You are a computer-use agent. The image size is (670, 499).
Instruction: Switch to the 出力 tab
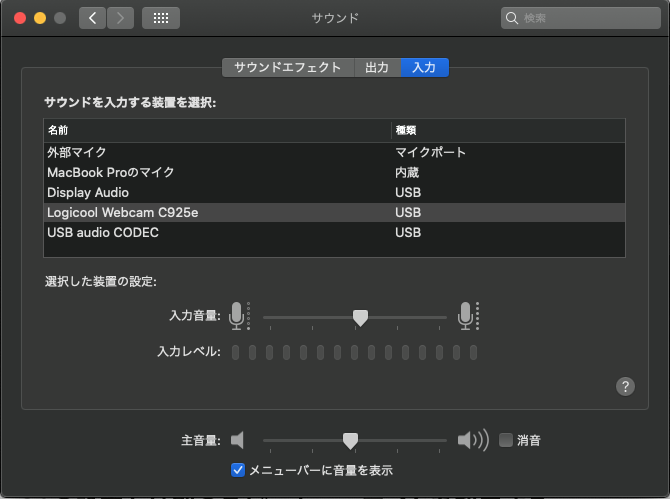377,68
